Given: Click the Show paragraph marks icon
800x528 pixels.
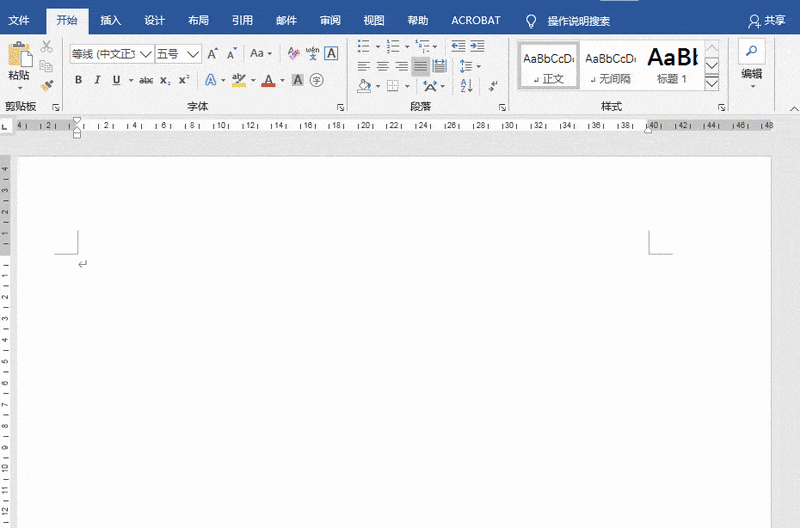Looking at the screenshot, I should 493,87.
